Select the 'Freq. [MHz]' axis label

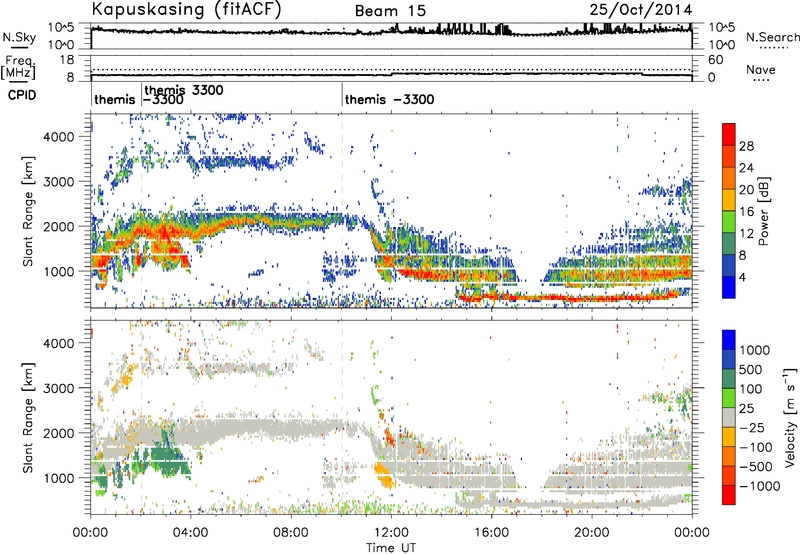pos(18,67)
